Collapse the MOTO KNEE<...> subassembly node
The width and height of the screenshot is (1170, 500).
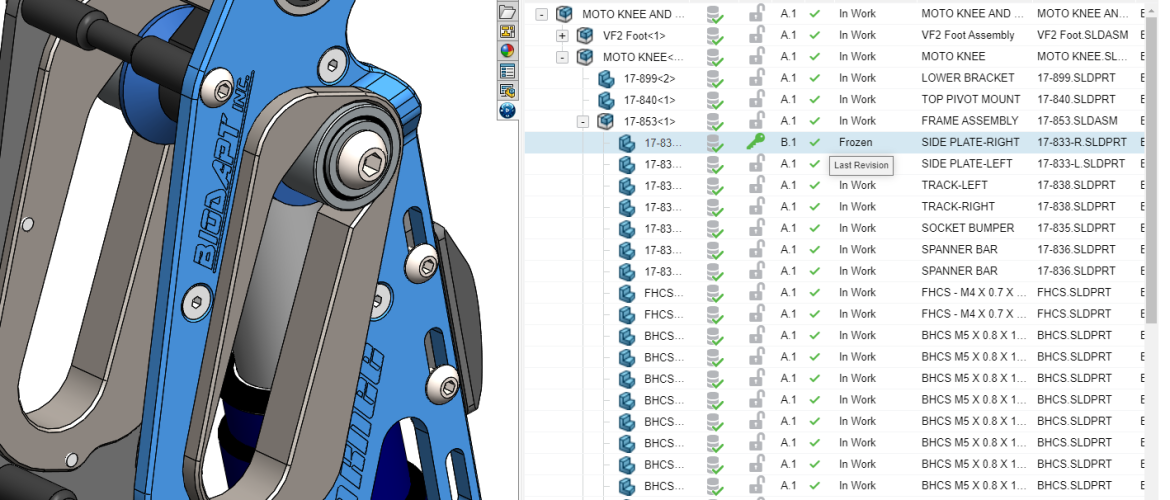point(562,57)
